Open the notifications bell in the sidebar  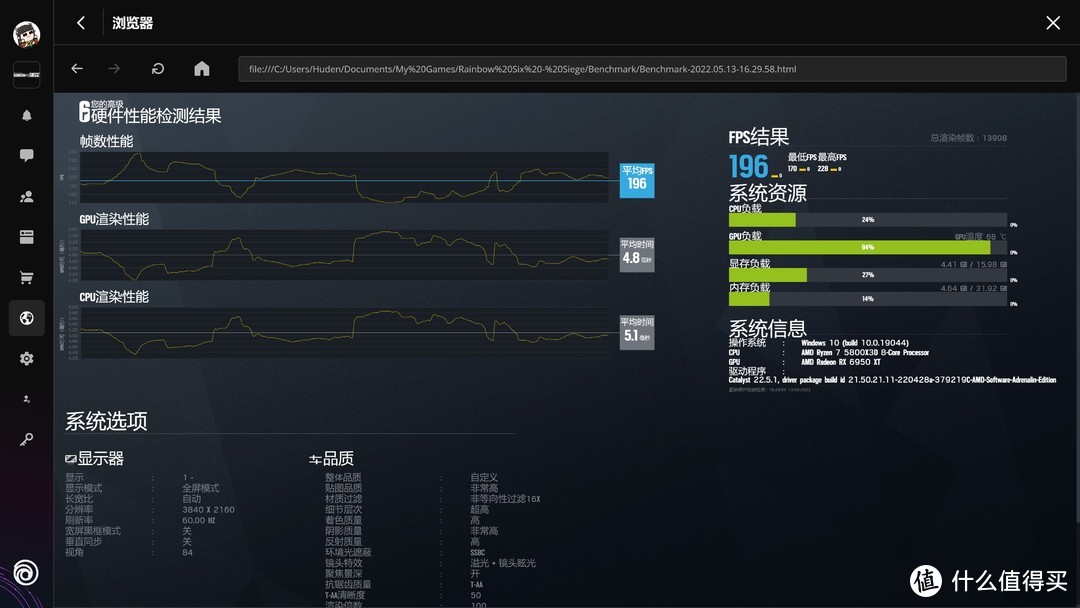[26, 115]
